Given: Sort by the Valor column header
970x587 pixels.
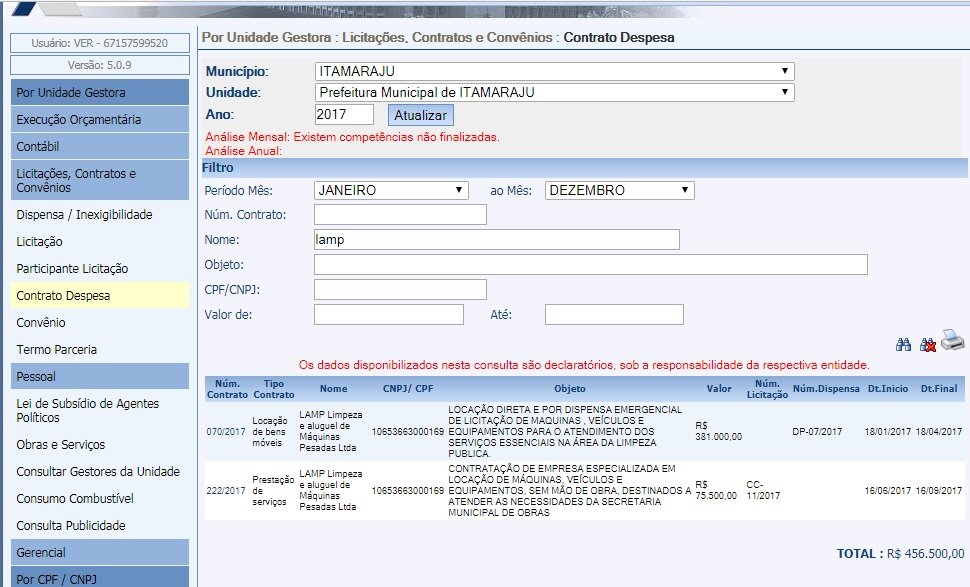Looking at the screenshot, I should (718, 389).
